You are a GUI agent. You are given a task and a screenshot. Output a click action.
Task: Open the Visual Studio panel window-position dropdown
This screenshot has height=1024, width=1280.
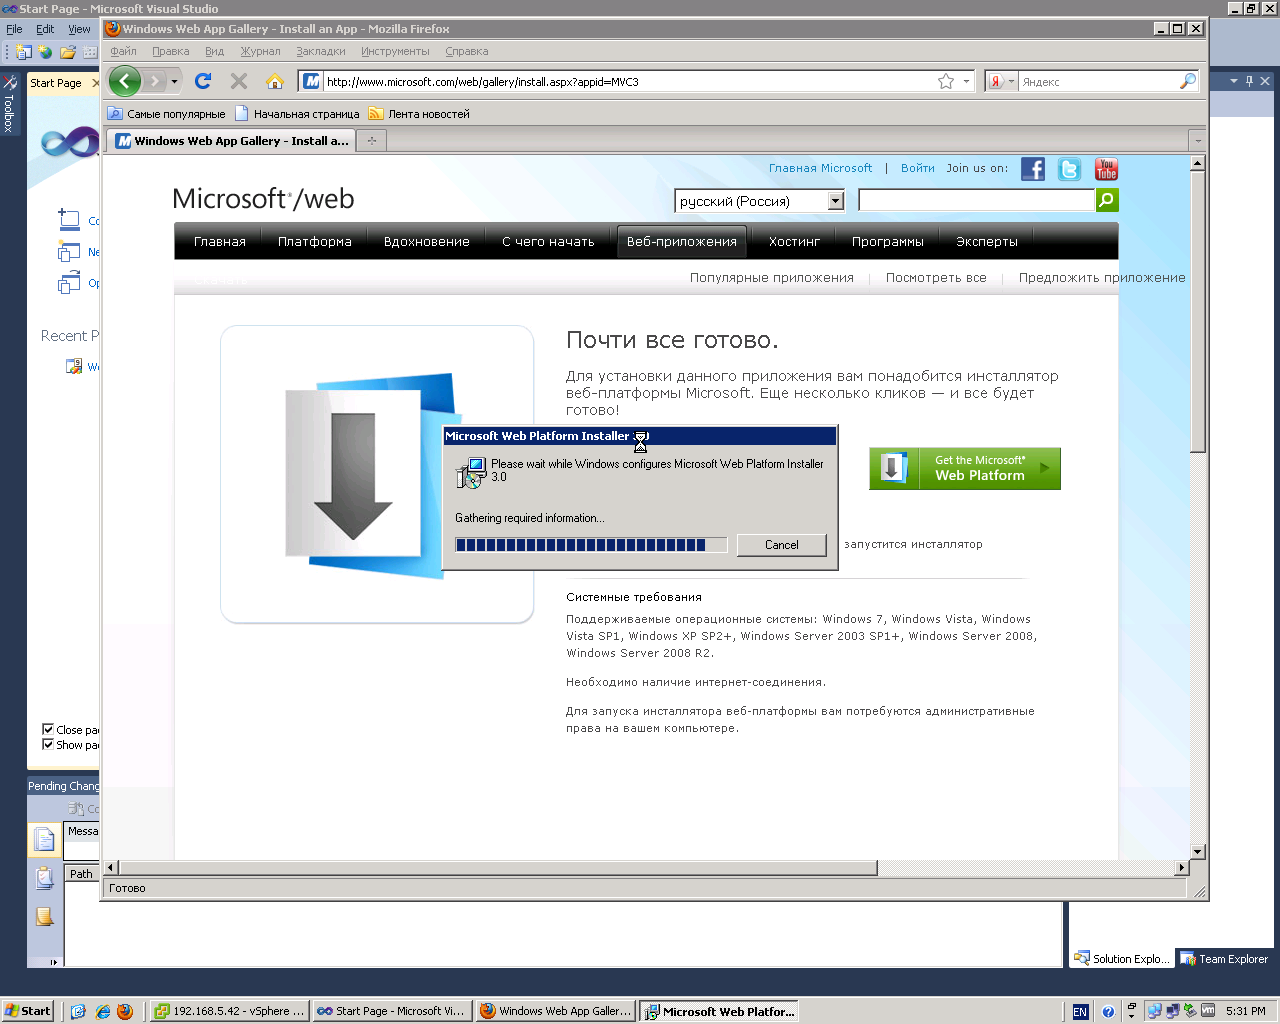pos(1234,81)
